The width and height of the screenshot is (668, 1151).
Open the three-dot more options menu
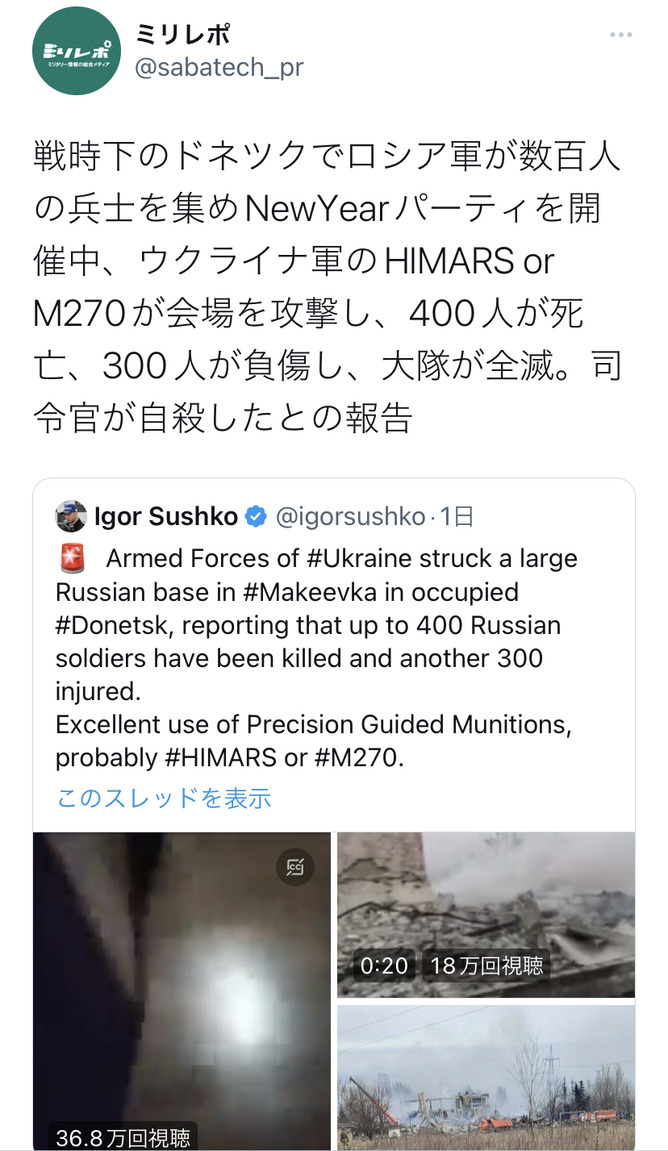(x=620, y=35)
